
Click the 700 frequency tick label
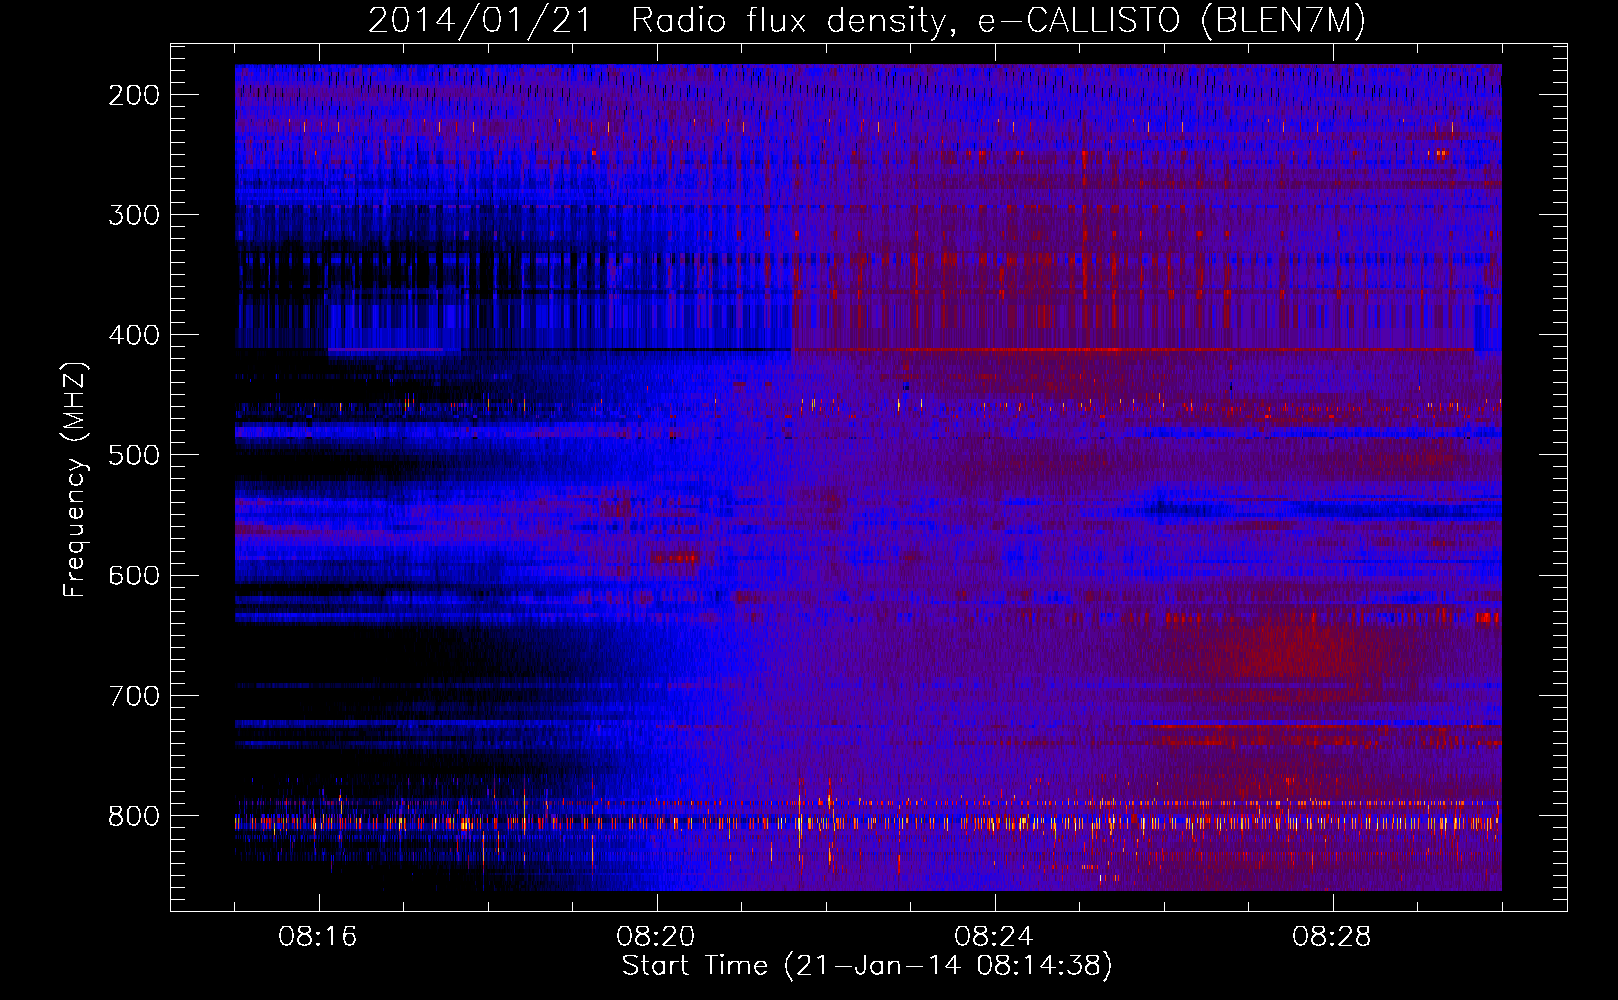(x=134, y=695)
